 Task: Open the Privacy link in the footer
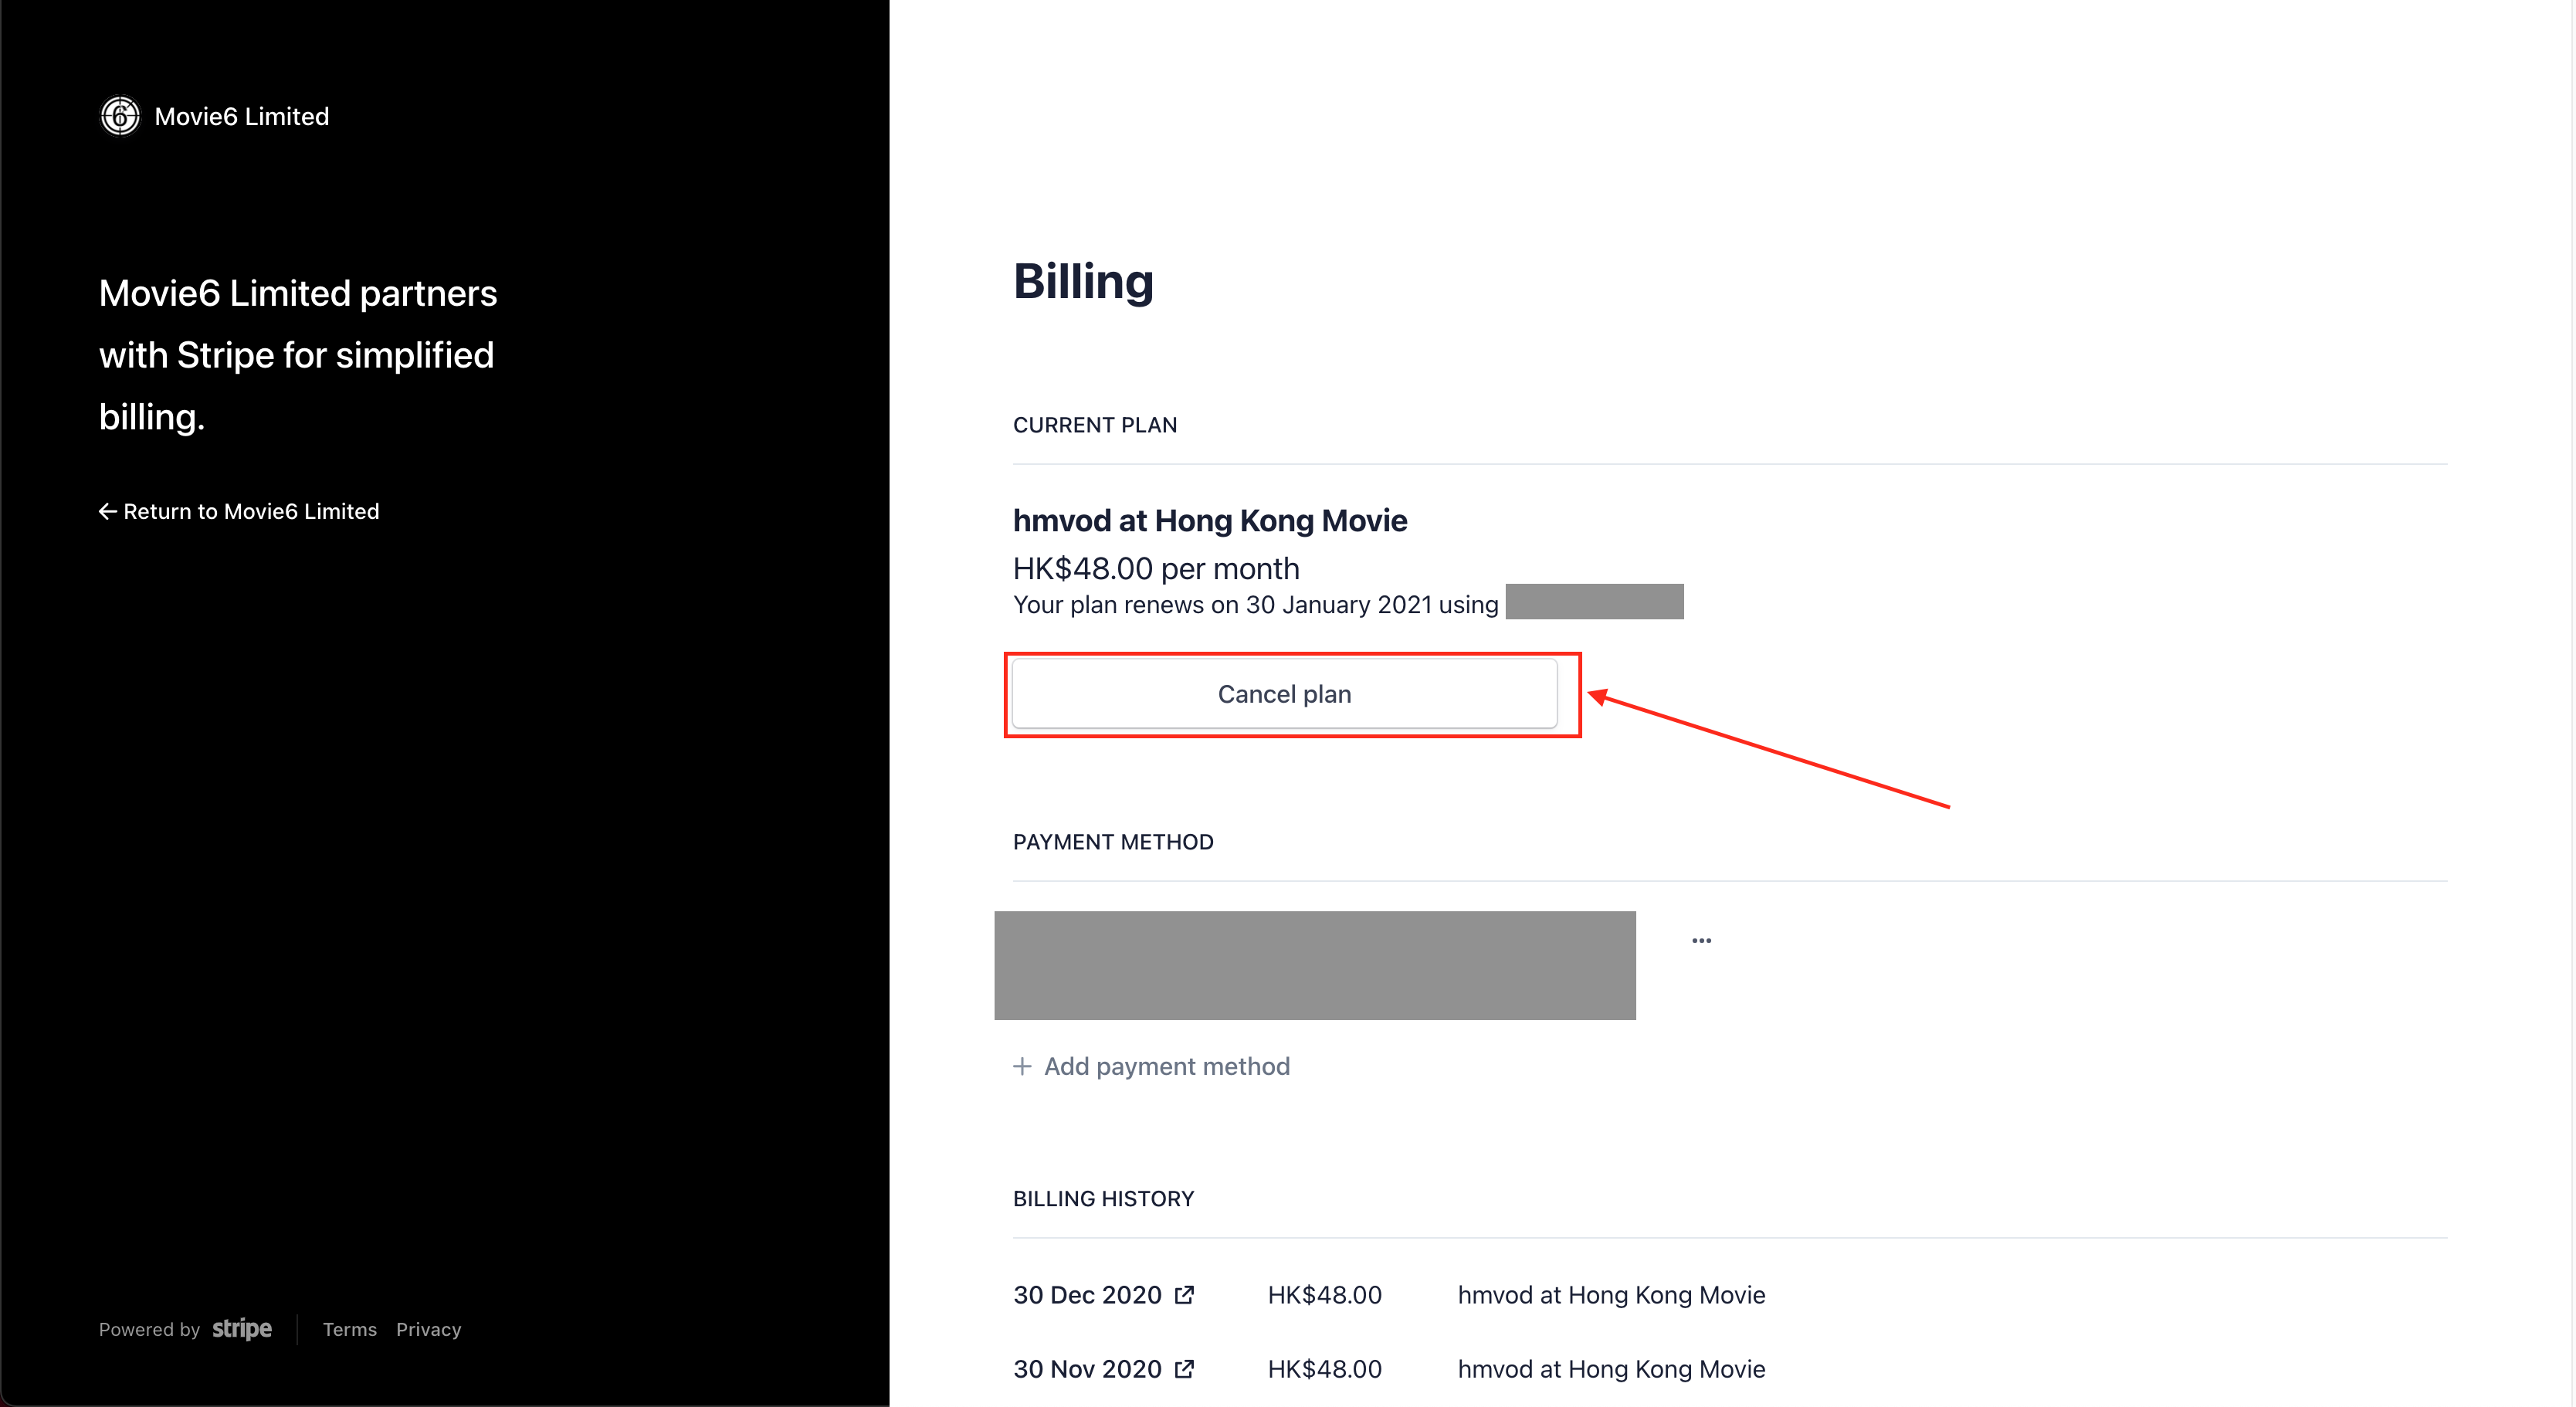tap(428, 1329)
